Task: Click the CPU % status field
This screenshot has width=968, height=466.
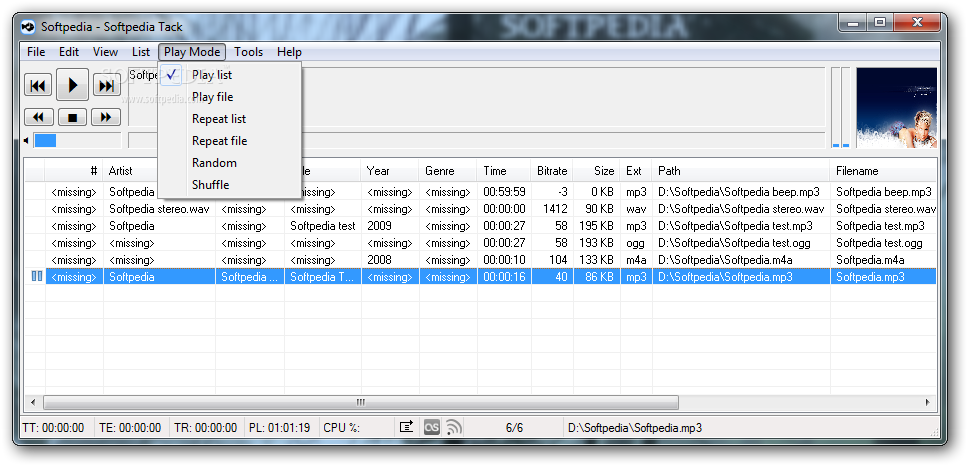Action: pos(341,428)
